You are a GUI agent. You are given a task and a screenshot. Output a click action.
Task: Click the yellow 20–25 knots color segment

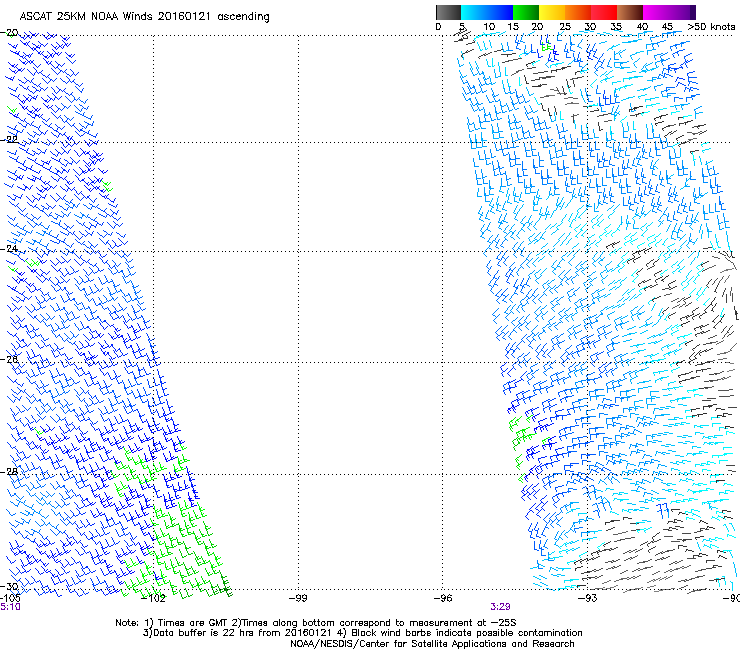[552, 12]
